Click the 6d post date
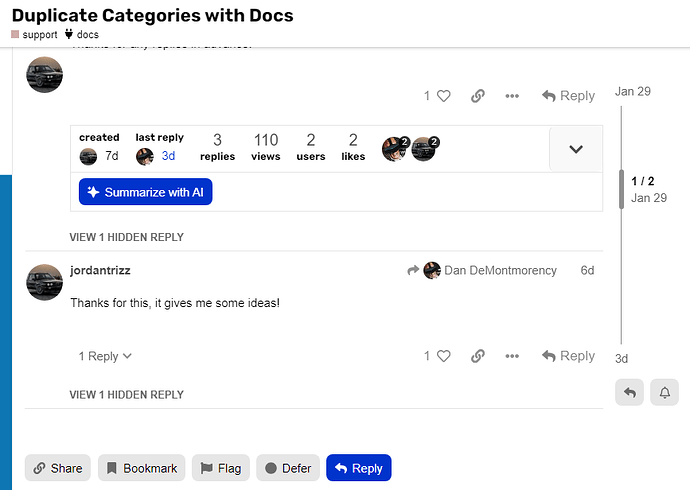The width and height of the screenshot is (690, 490). [587, 270]
